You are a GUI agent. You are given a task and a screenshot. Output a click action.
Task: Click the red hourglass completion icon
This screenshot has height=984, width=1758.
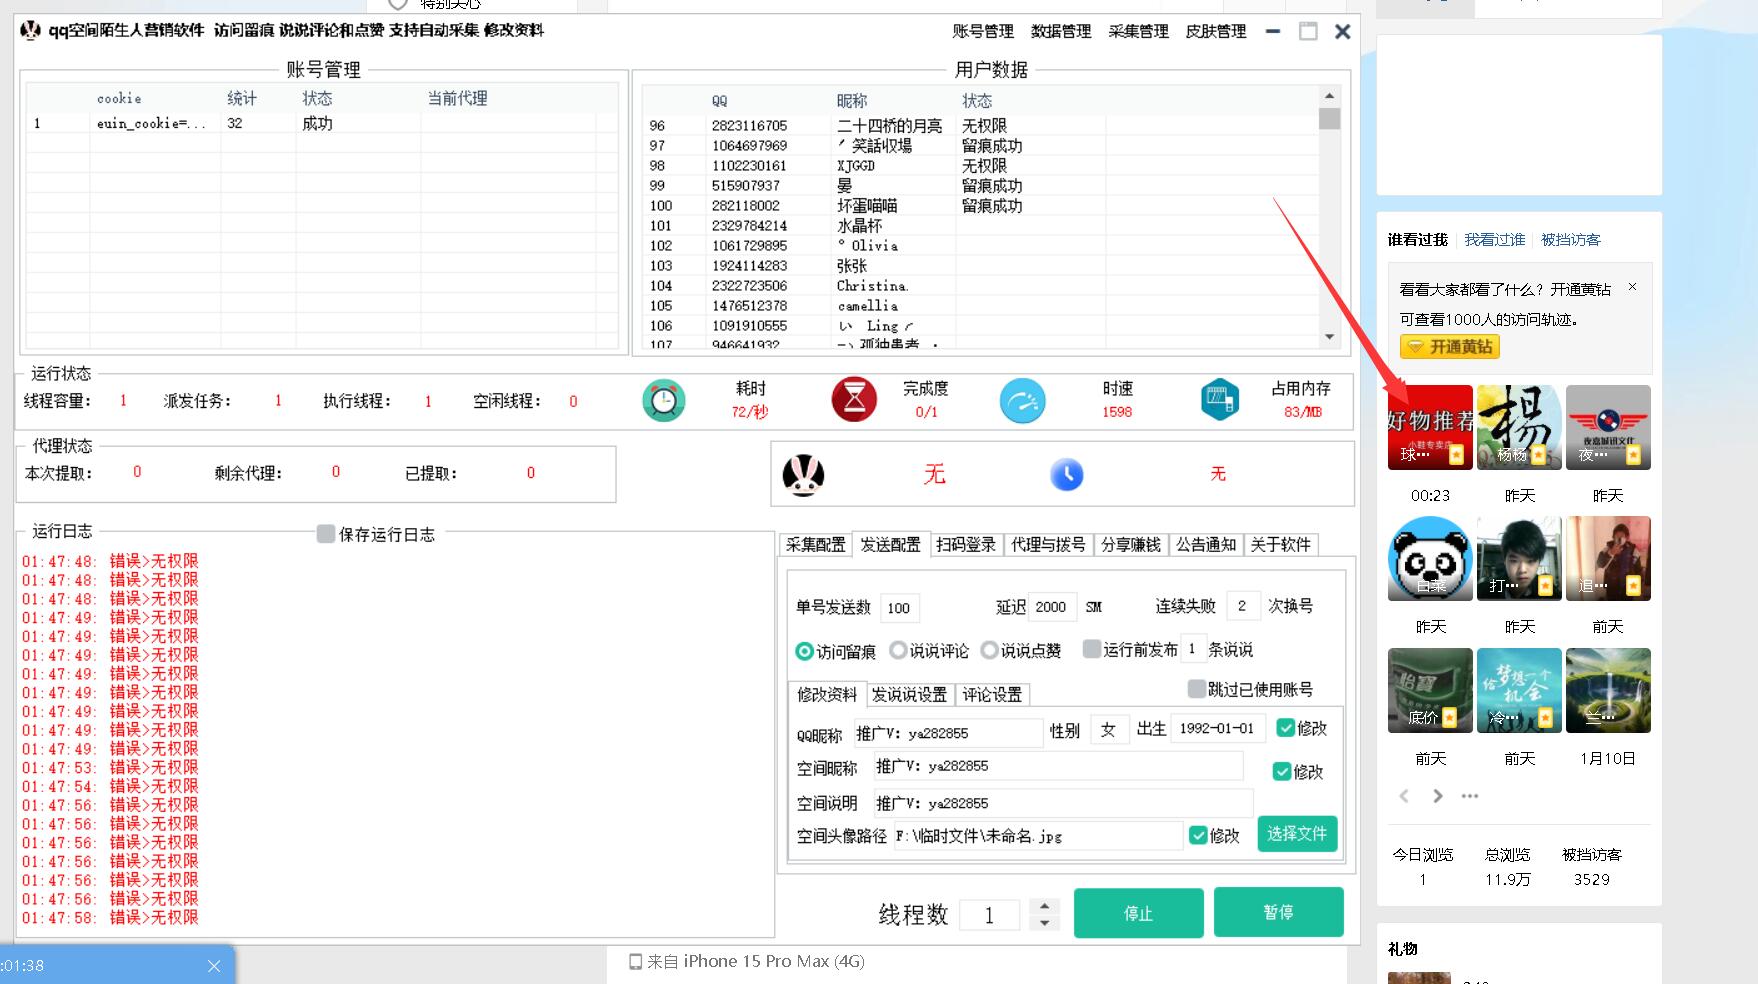pos(854,400)
